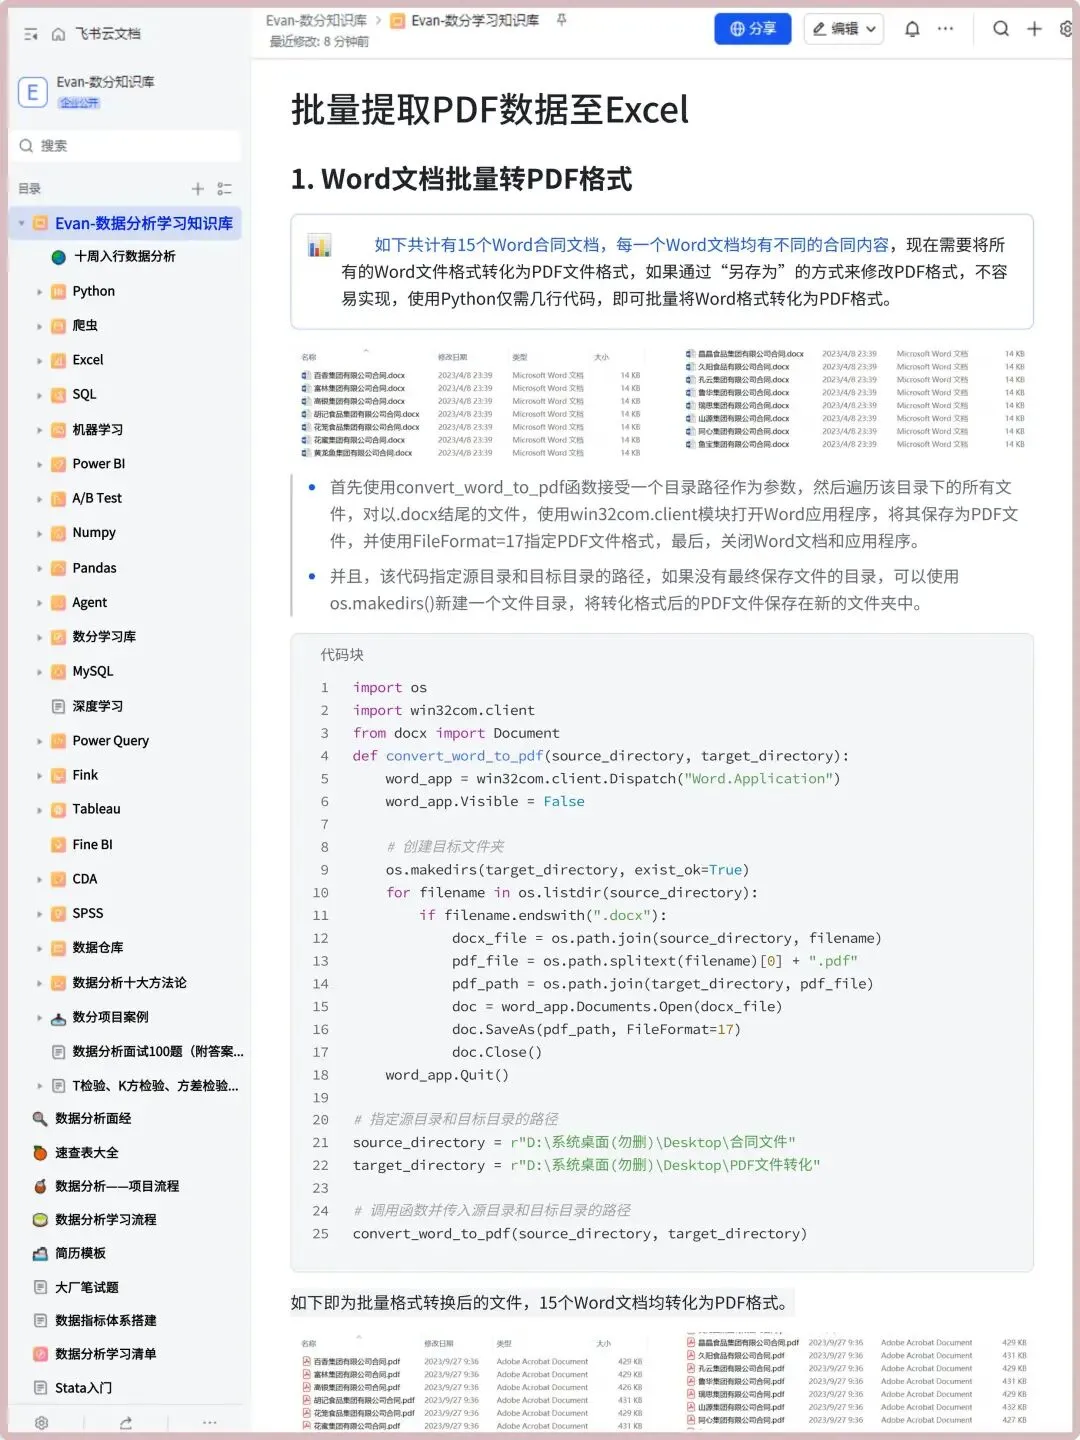Click the sidebar 搜索 search field
1080x1440 pixels.
[x=128, y=146]
